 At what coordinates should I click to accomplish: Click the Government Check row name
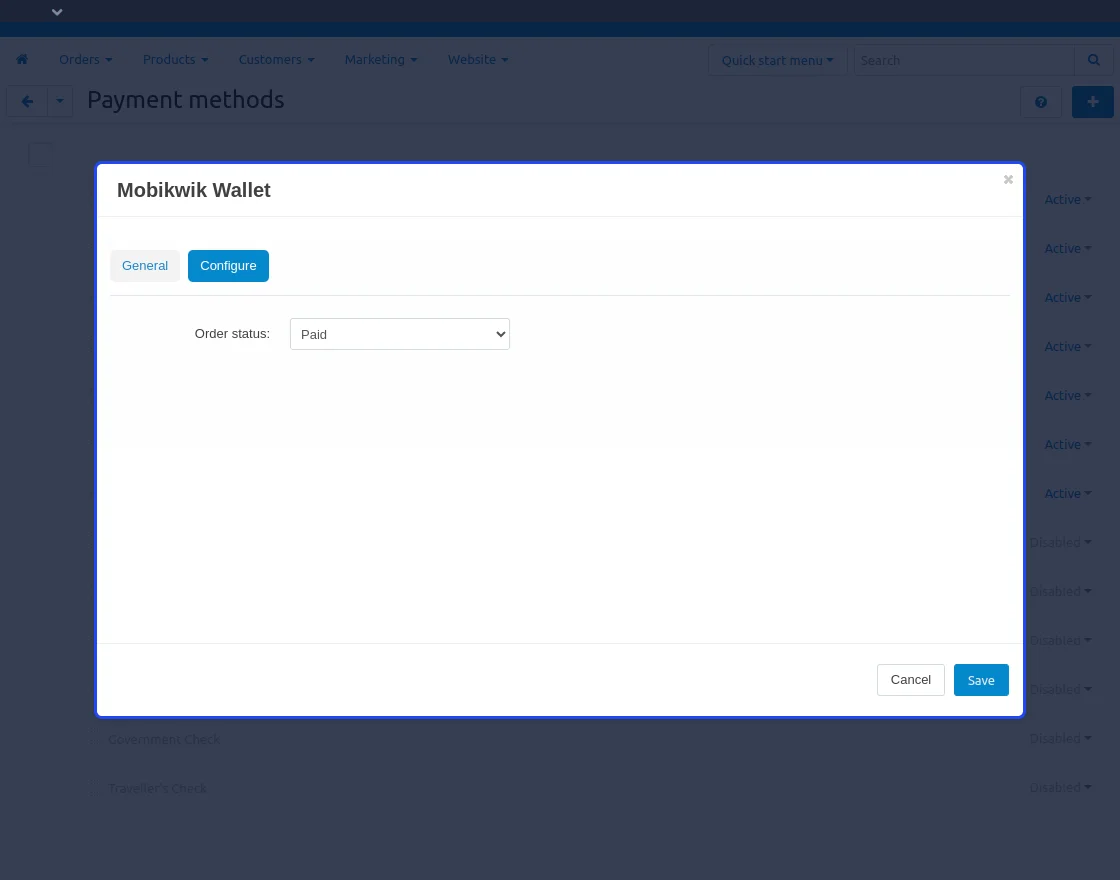[x=164, y=739]
